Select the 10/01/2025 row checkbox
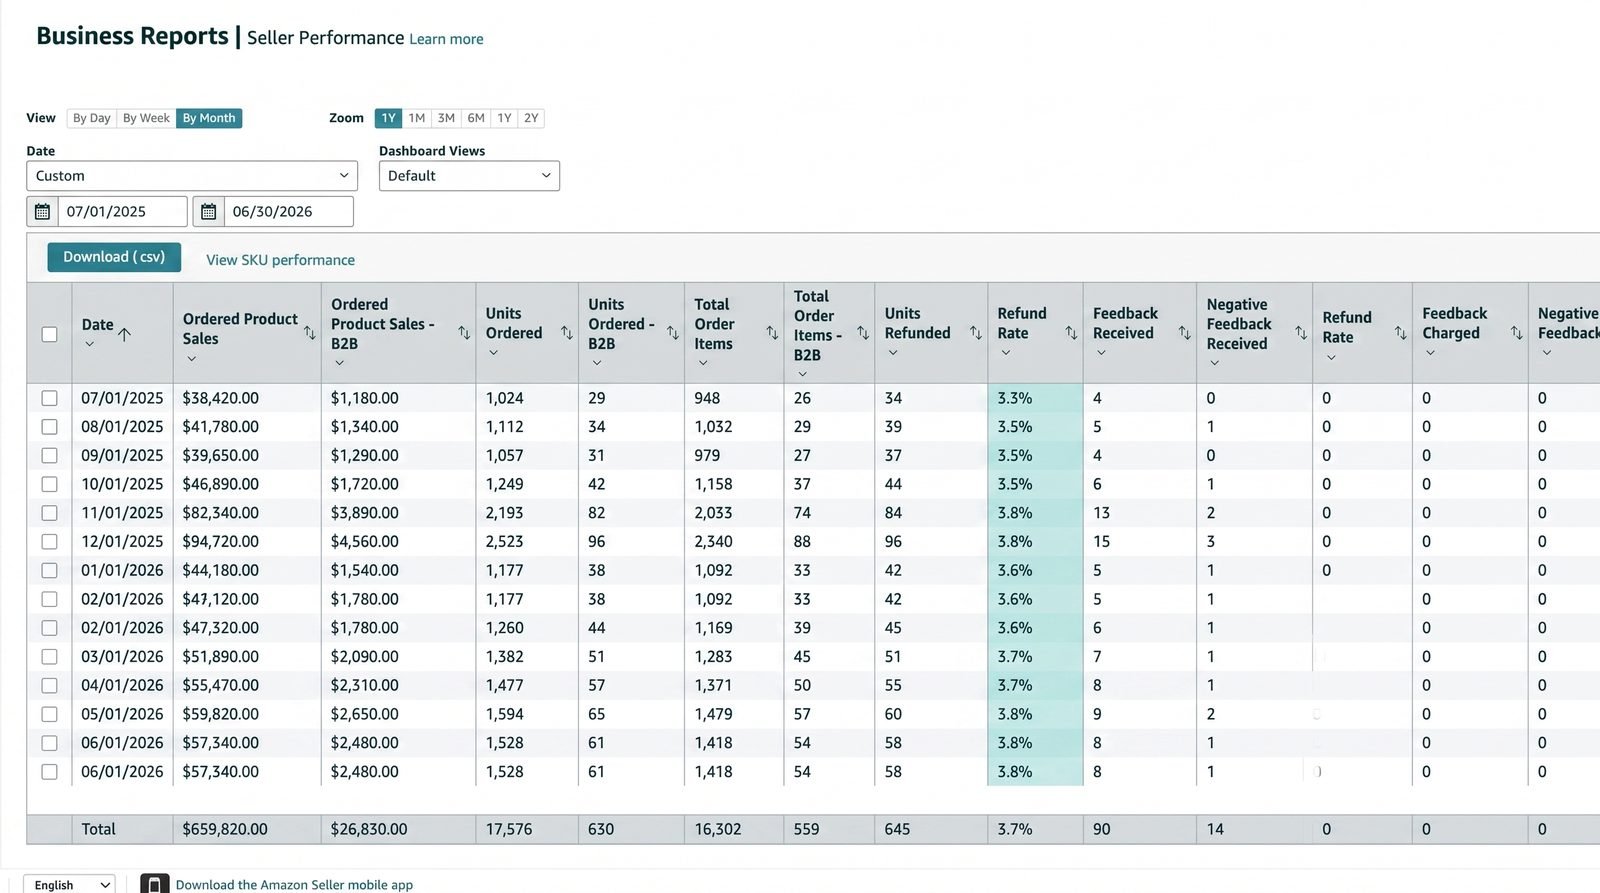This screenshot has width=1600, height=893. pyautogui.click(x=49, y=484)
